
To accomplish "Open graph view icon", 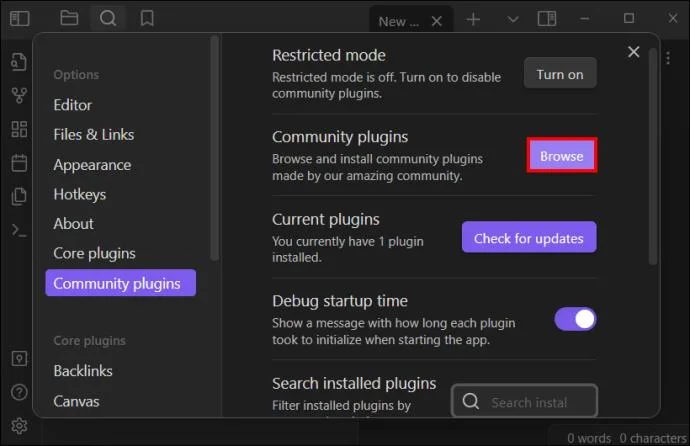I will 19,95.
